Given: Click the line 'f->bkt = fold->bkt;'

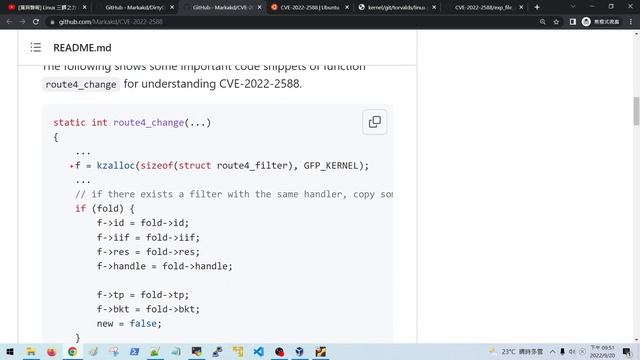Looking at the screenshot, I should pos(149,309).
